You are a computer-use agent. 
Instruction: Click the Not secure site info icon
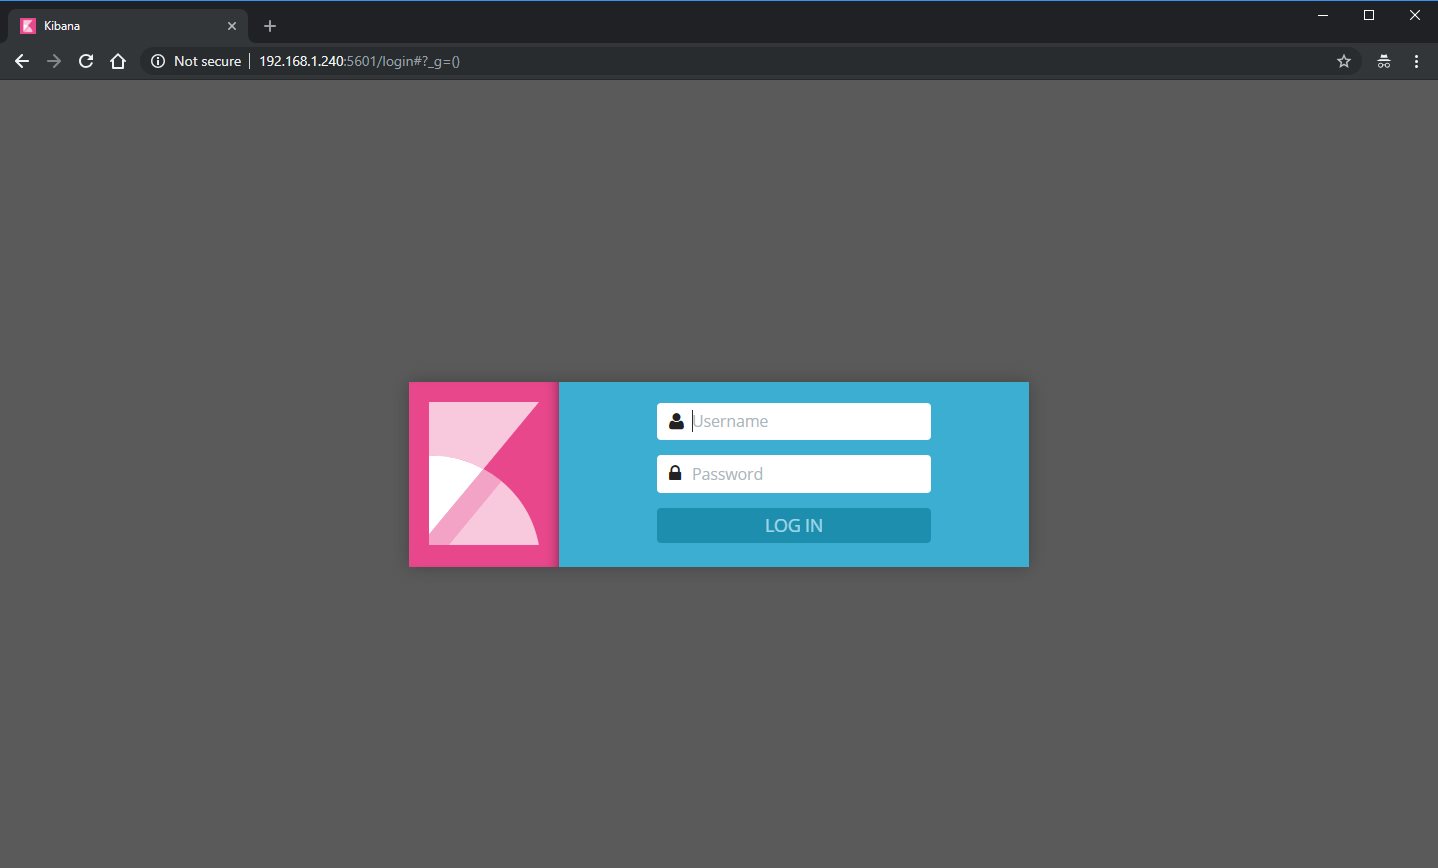pos(157,61)
